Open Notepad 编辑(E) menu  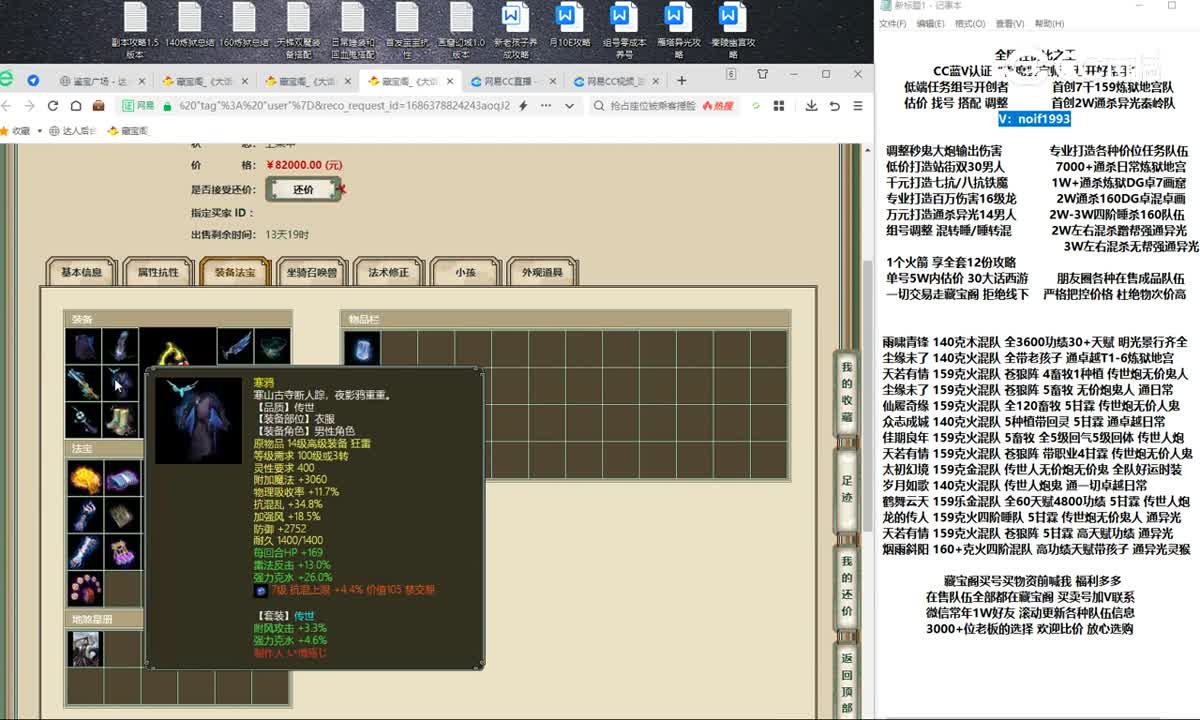coord(930,23)
